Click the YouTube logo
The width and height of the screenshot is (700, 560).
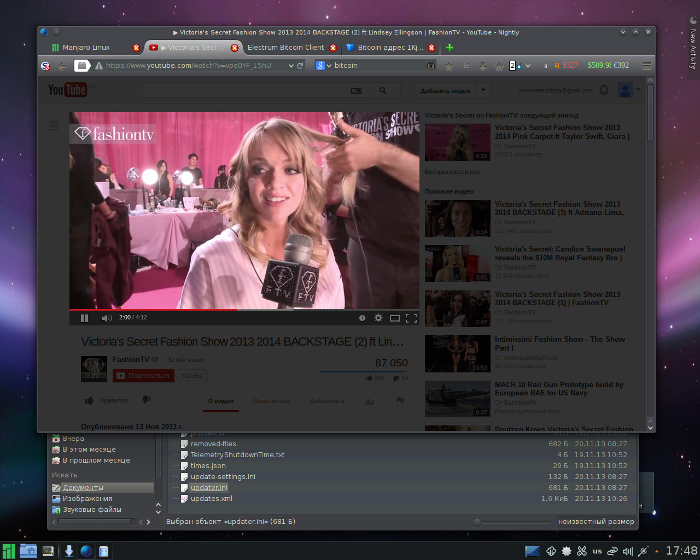pos(67,90)
